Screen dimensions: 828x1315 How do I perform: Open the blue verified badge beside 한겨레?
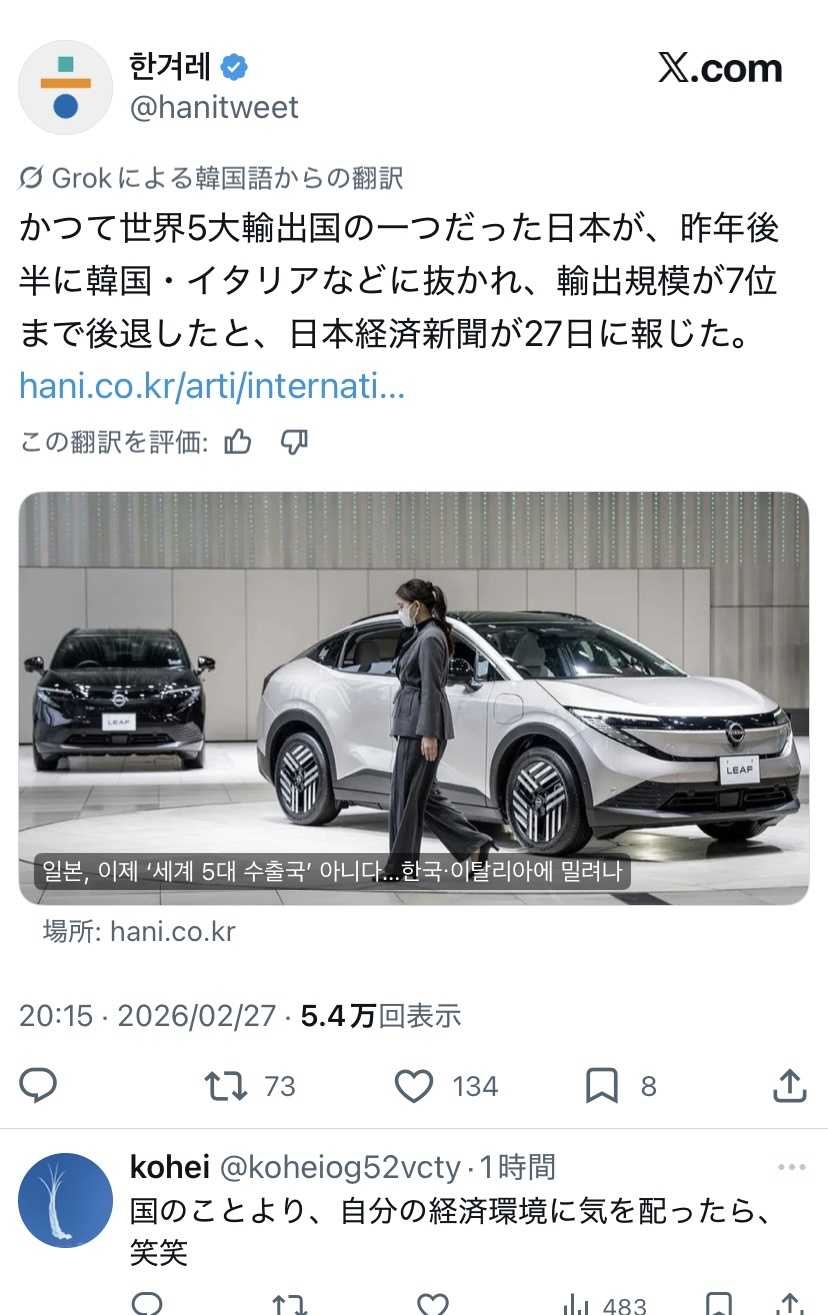tap(234, 67)
